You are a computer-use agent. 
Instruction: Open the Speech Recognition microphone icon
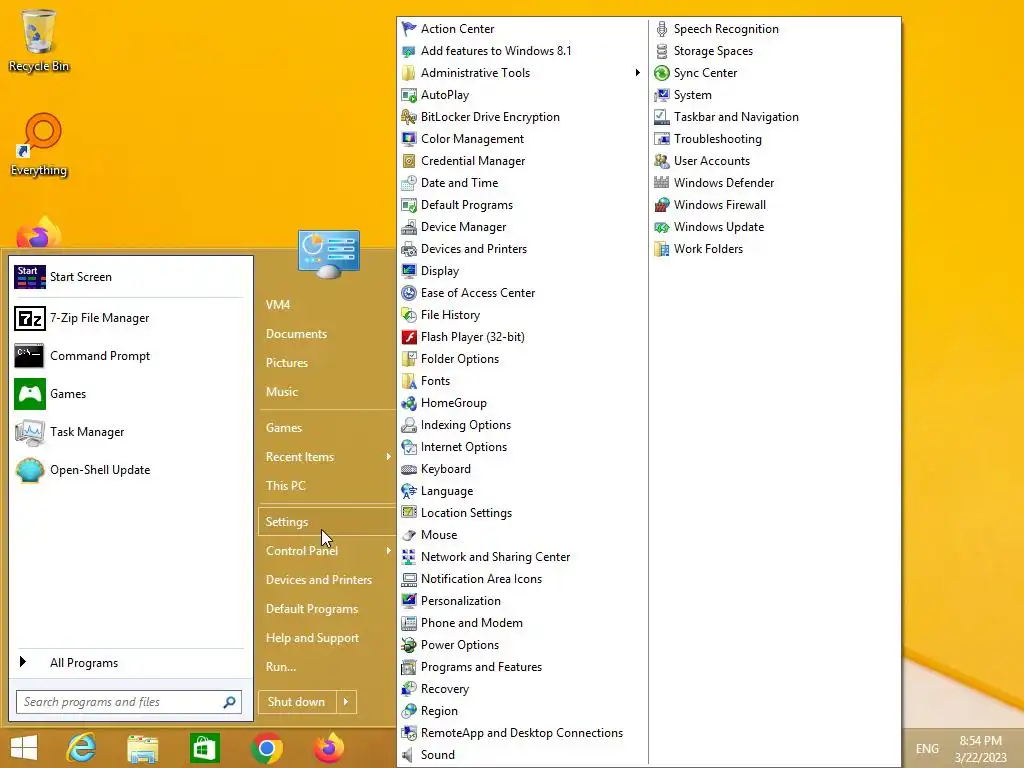click(662, 29)
